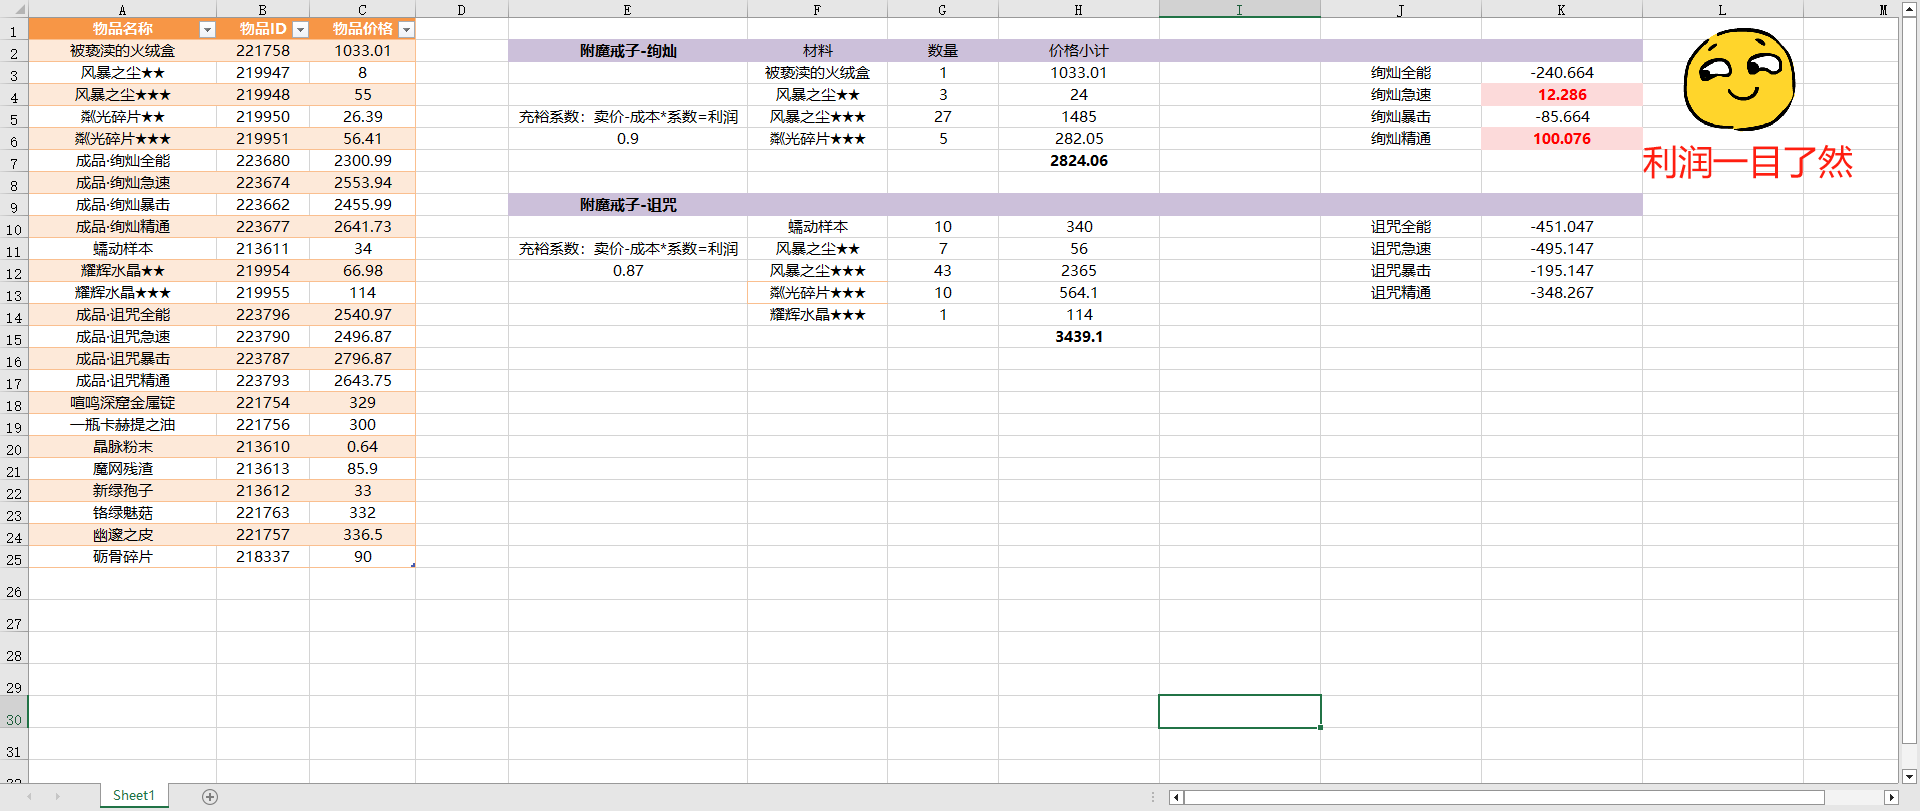Click the red 100.076 profit cell

pos(1561,139)
